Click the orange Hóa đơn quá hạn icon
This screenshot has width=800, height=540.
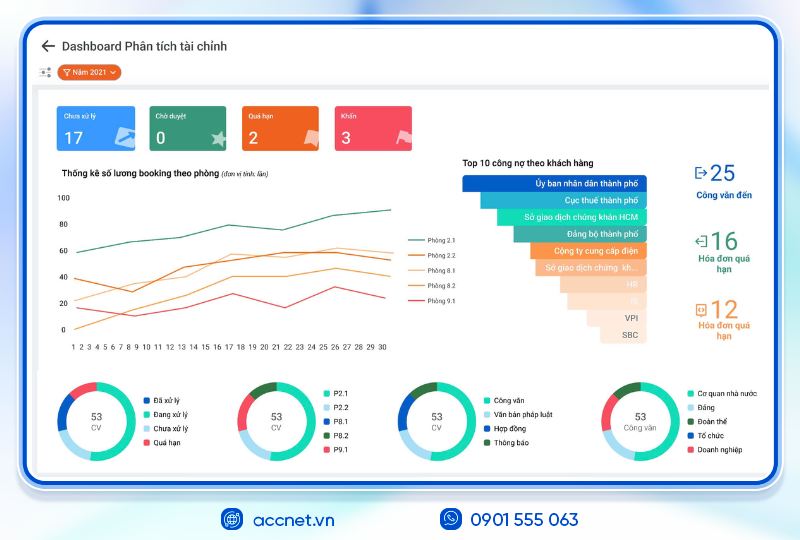700,310
